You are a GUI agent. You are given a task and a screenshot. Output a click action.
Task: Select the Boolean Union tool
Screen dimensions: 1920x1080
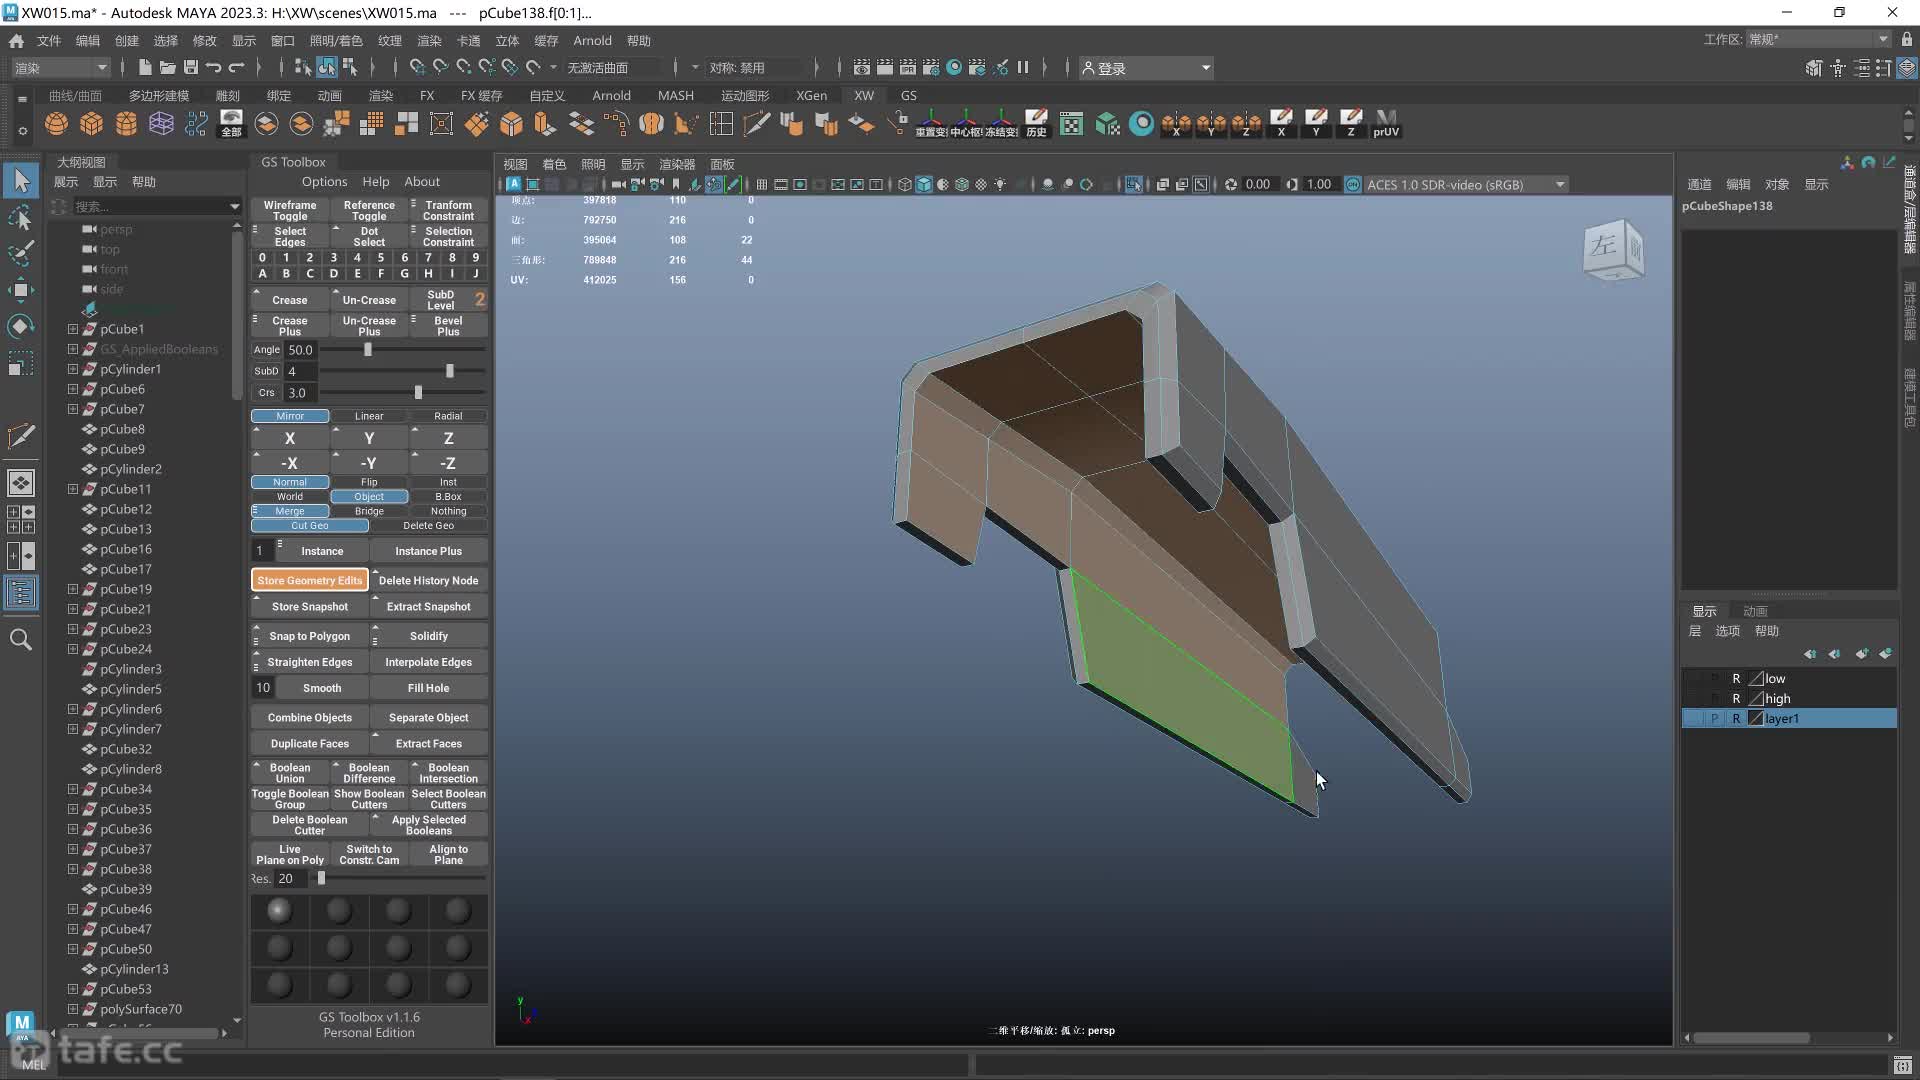point(290,771)
